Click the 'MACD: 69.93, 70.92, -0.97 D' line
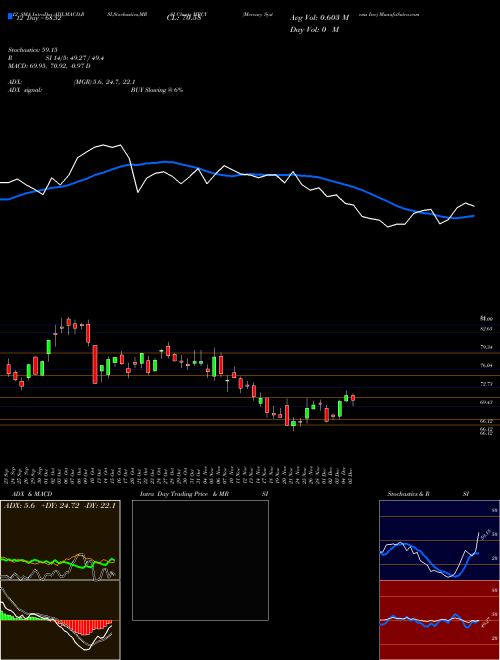This screenshot has height=660, width=500. [49, 66]
